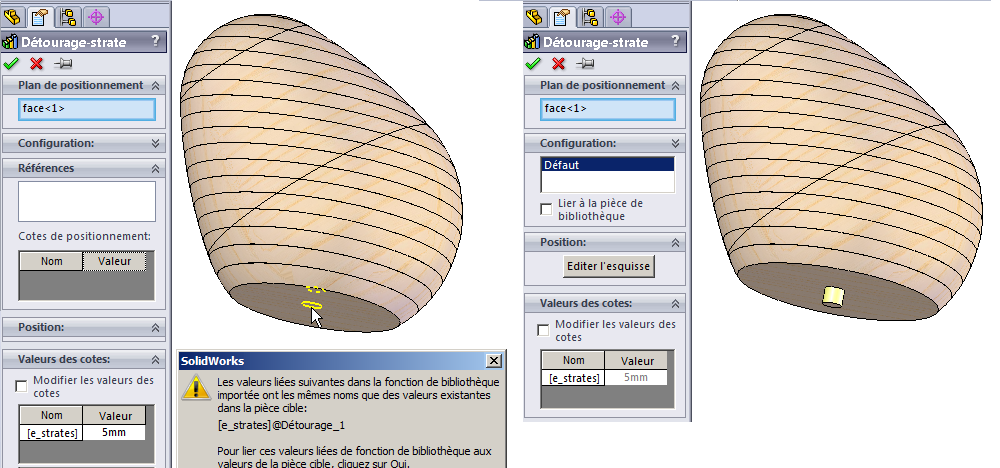
Task: Open PropertyManager tab in left panel
Action: 40,16
